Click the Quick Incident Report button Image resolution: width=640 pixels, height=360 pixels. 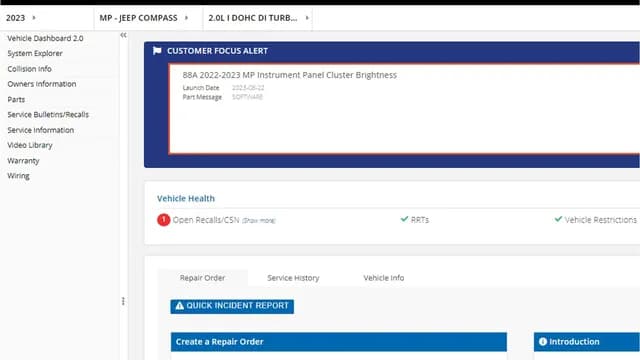tap(232, 306)
